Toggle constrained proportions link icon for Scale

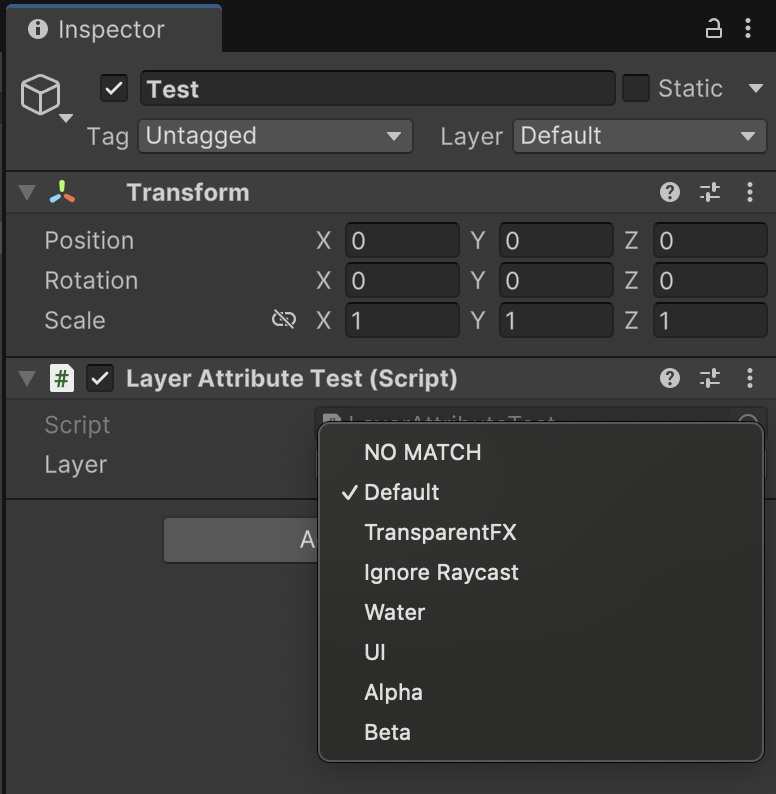tap(284, 320)
